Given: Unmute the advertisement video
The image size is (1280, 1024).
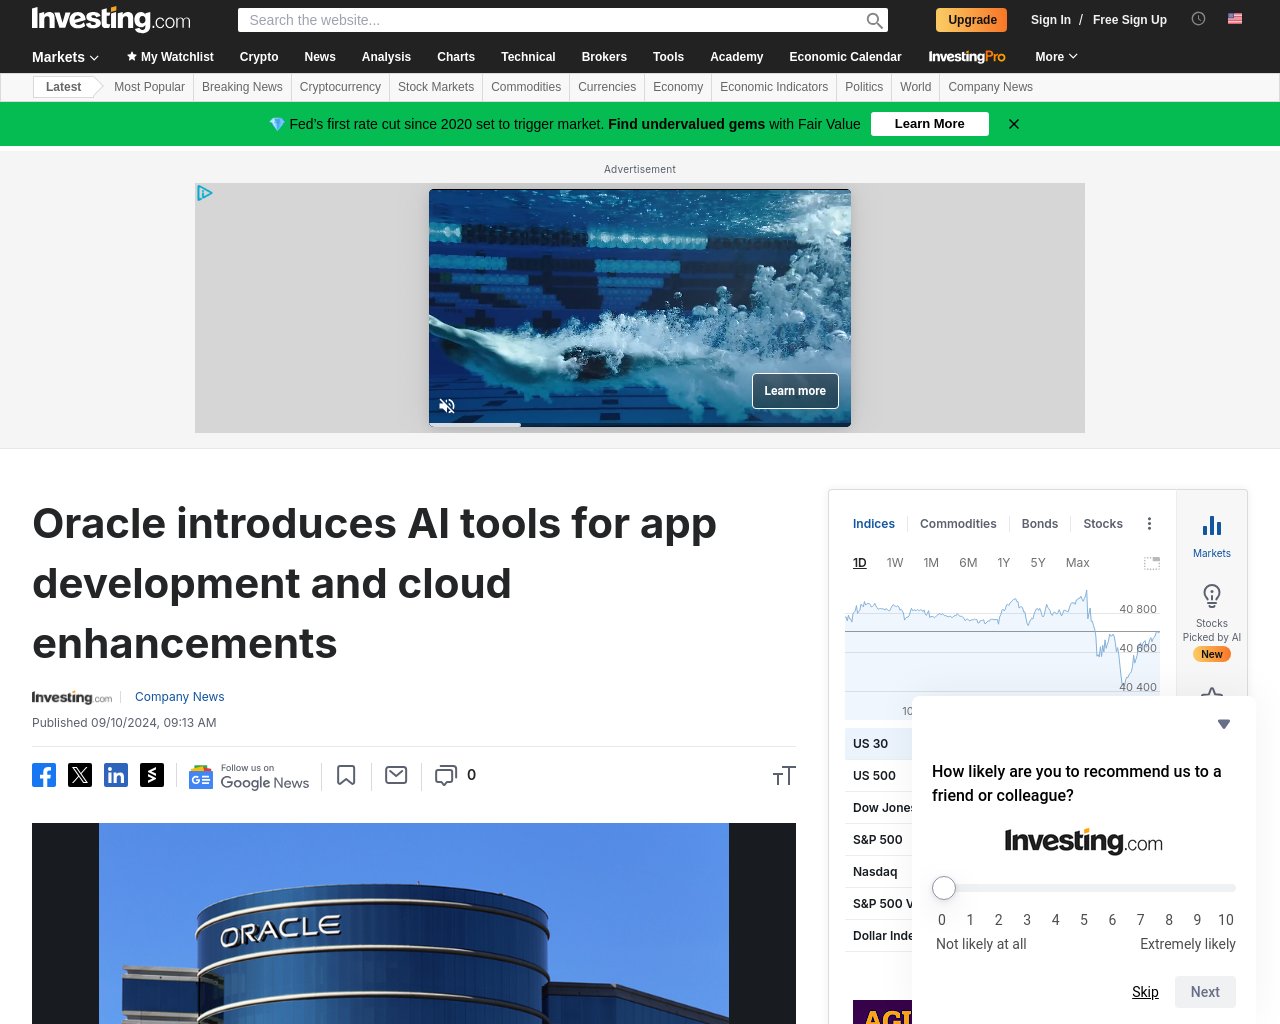Looking at the screenshot, I should tap(447, 406).
